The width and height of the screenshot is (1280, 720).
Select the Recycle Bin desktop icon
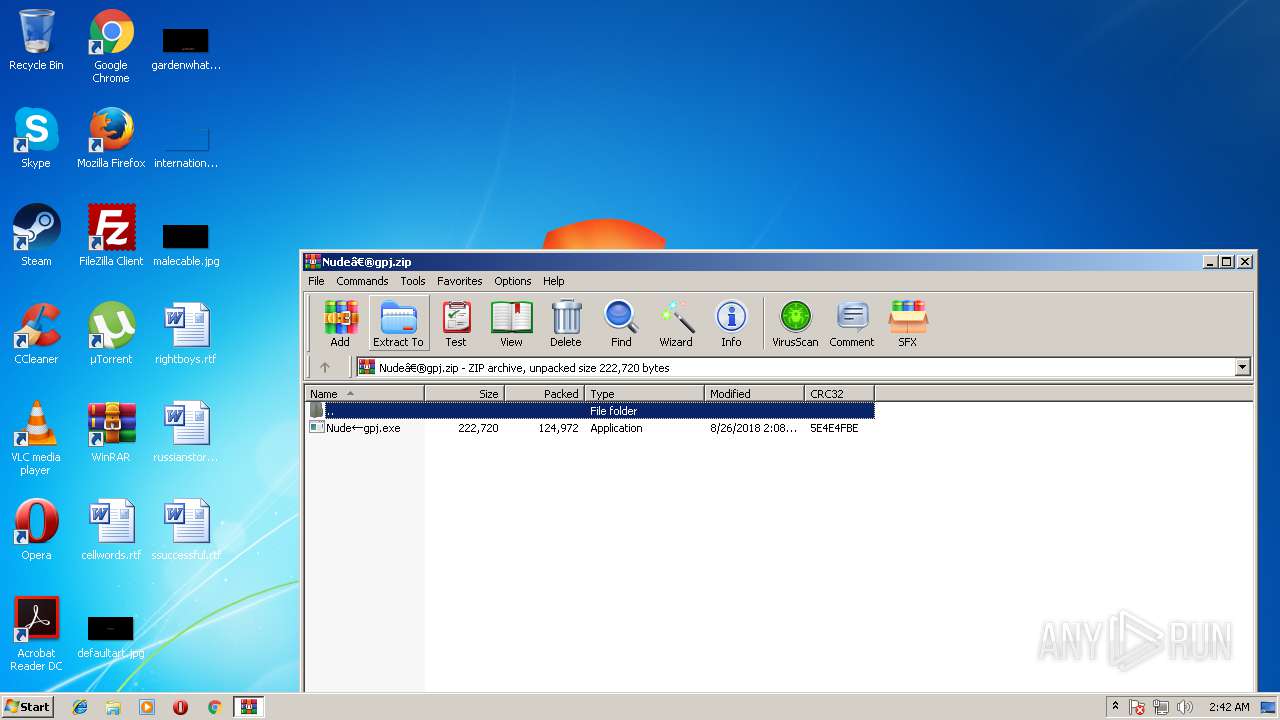tap(36, 40)
